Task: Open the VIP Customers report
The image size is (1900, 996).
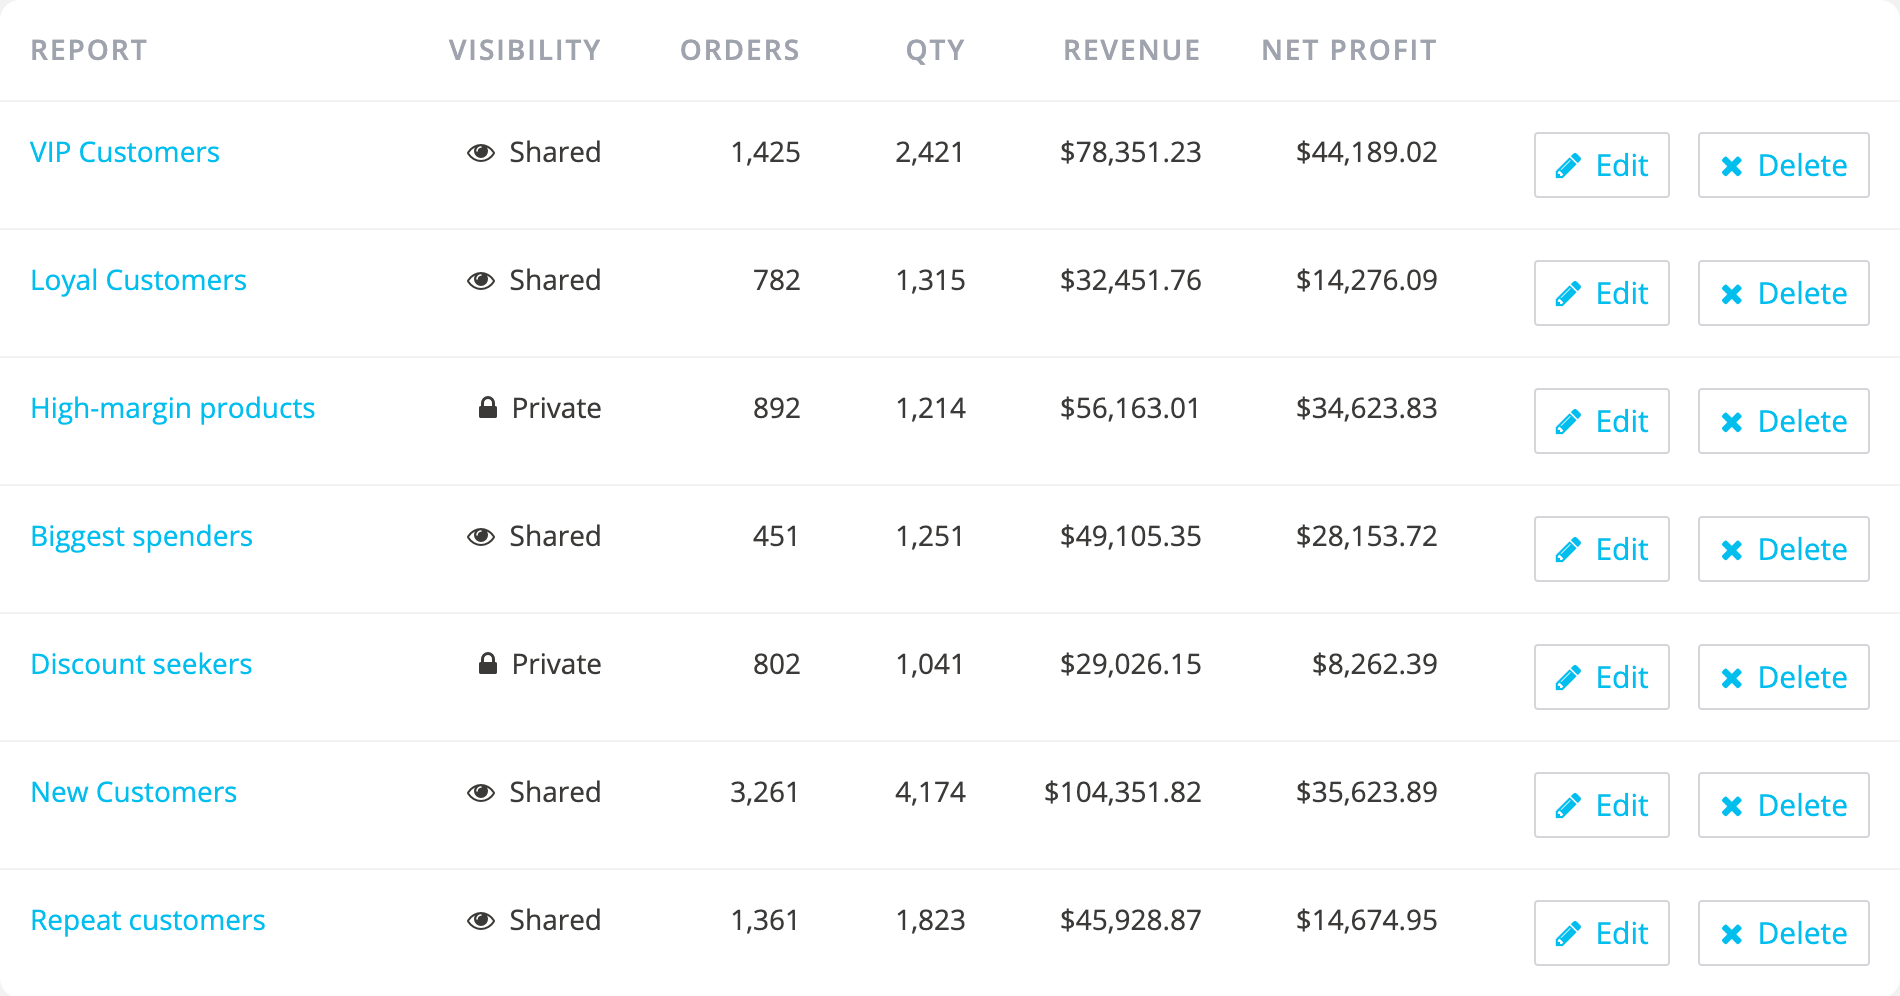Action: click(125, 152)
